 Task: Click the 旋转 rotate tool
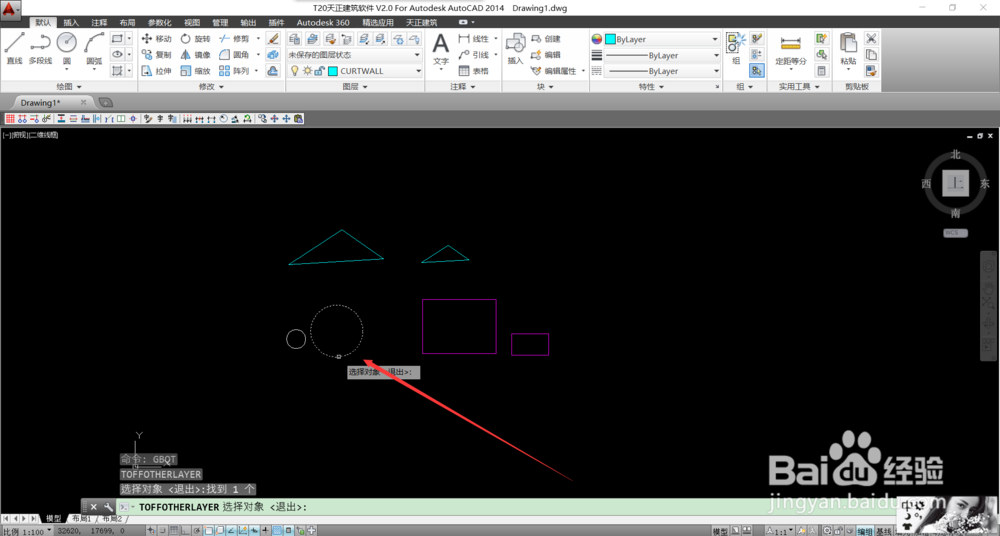click(x=195, y=39)
